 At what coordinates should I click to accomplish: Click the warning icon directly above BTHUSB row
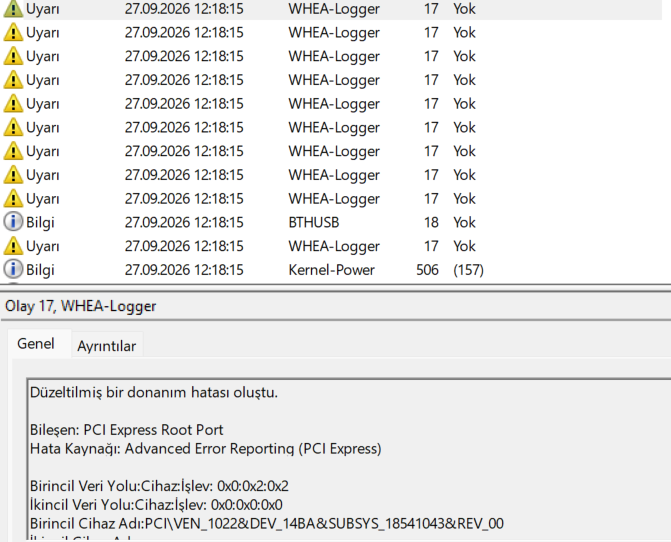point(13,198)
